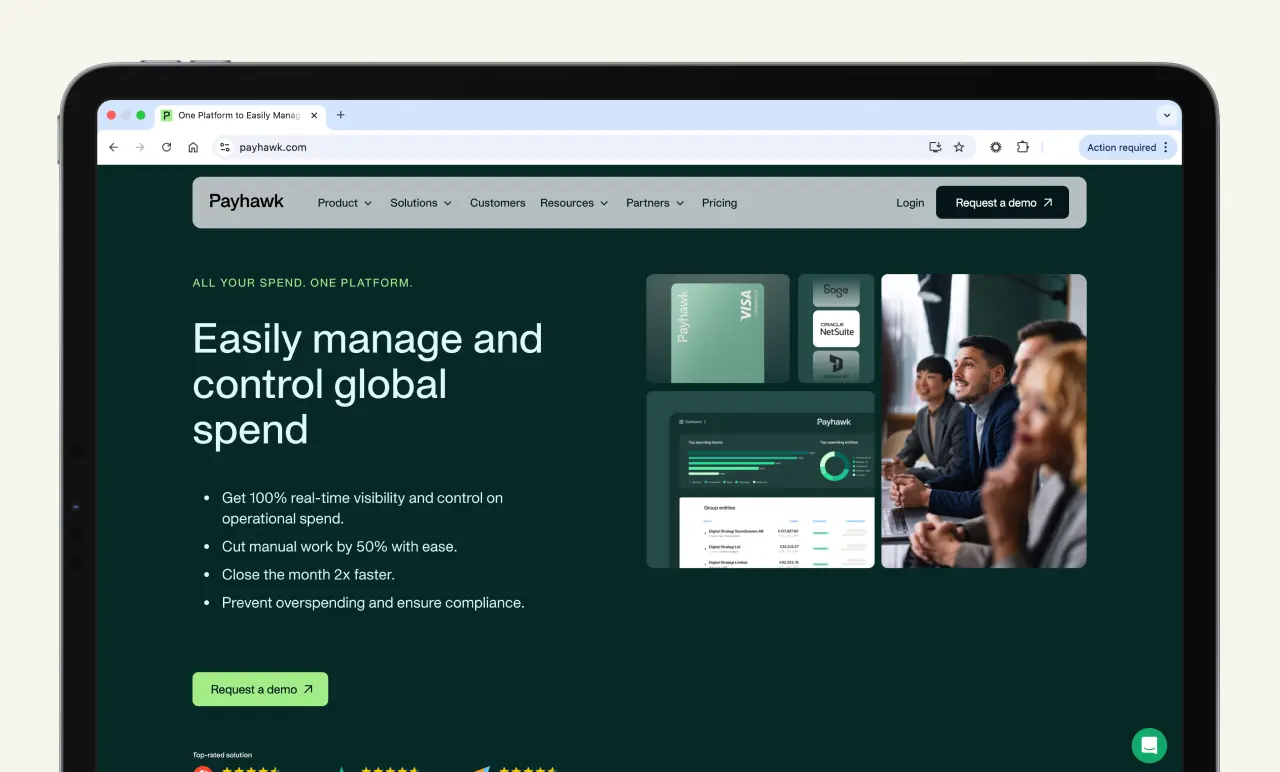Click the Oracle NetSuite integration tile
This screenshot has width=1280, height=772.
[x=836, y=329]
